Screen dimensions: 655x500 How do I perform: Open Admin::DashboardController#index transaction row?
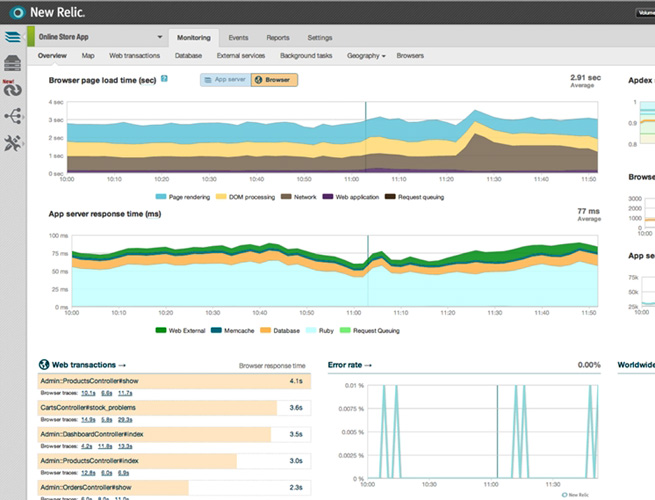tap(174, 434)
